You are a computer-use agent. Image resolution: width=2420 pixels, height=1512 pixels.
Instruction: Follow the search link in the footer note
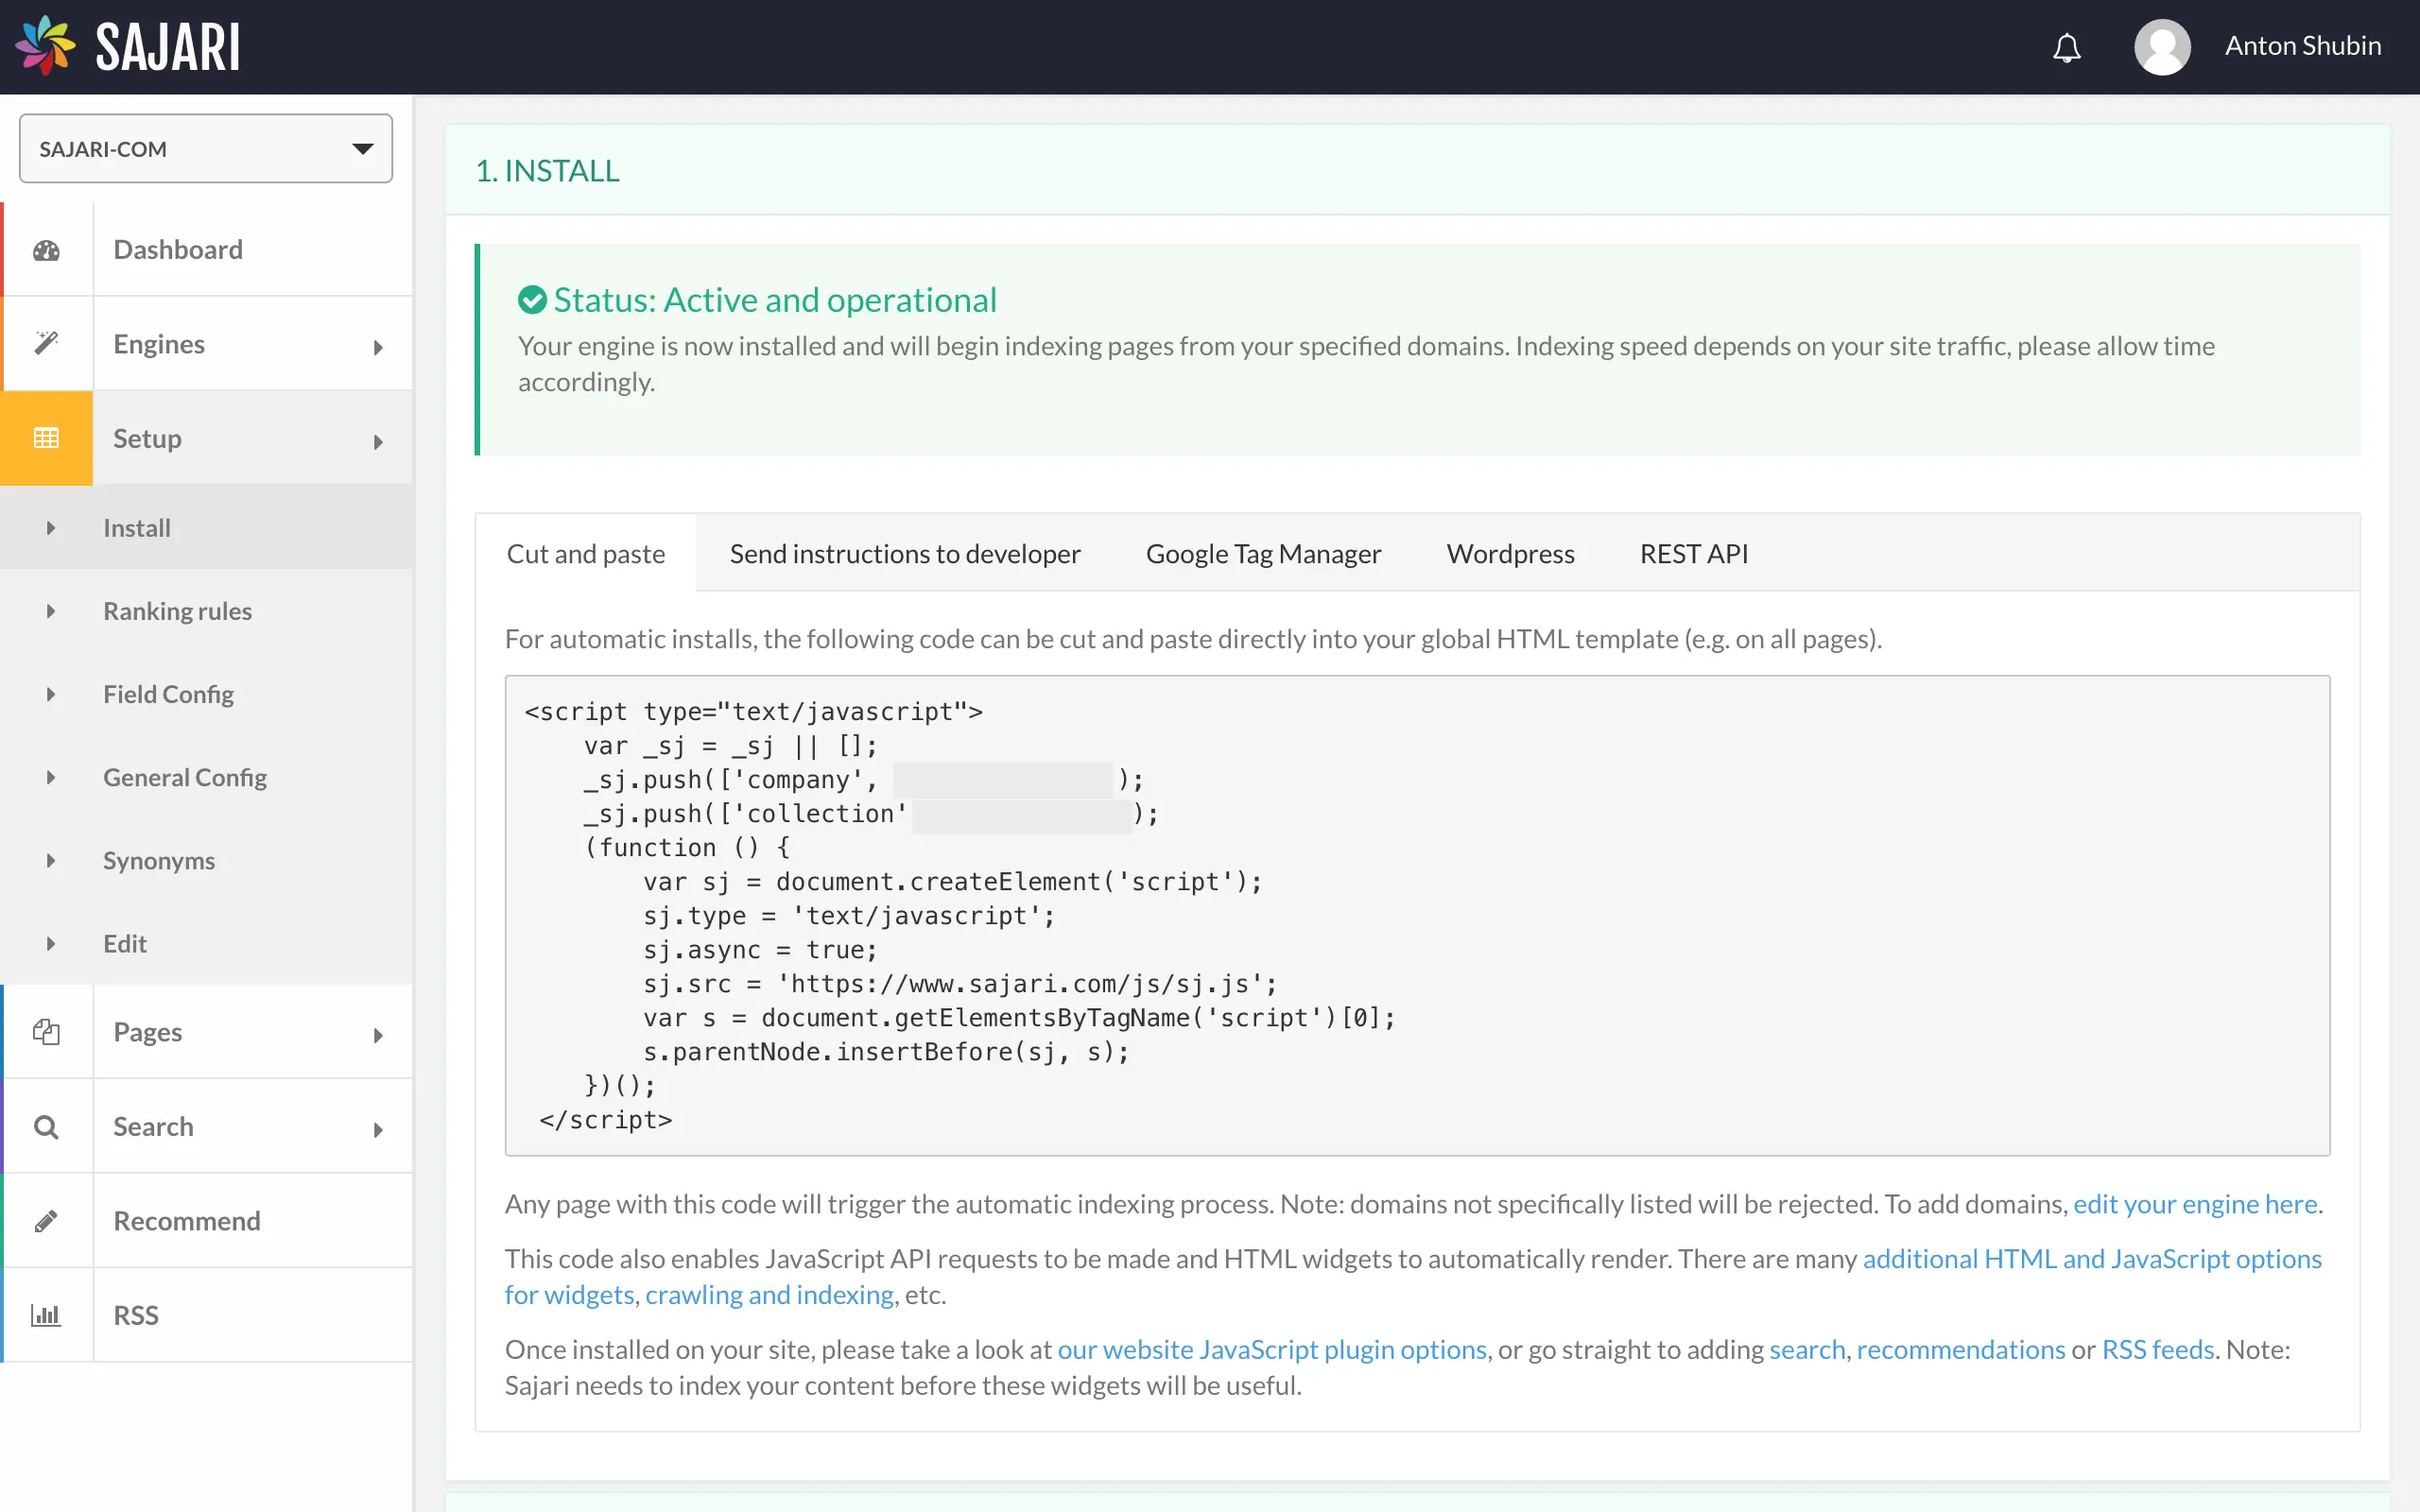coord(1807,1349)
